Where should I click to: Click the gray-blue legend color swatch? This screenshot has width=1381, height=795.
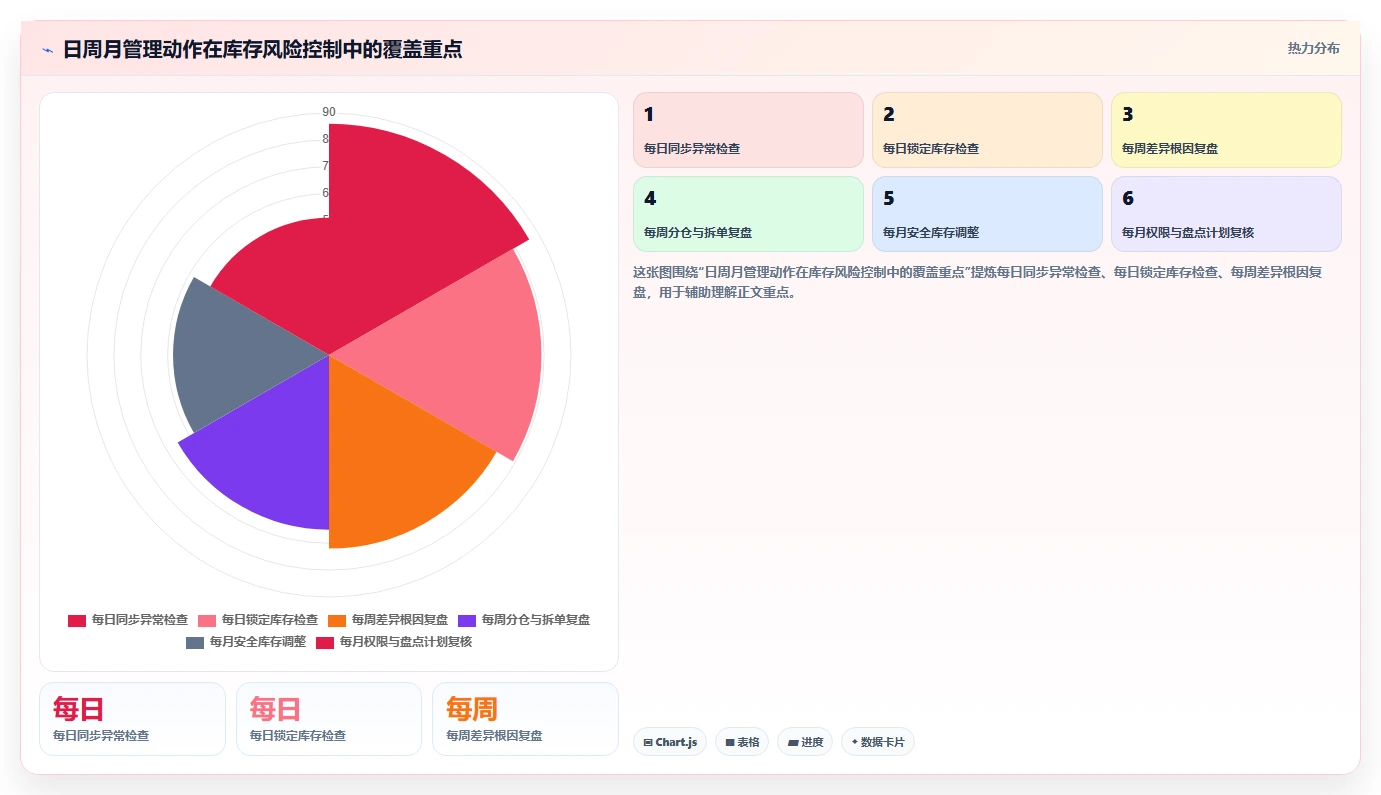tap(195, 643)
